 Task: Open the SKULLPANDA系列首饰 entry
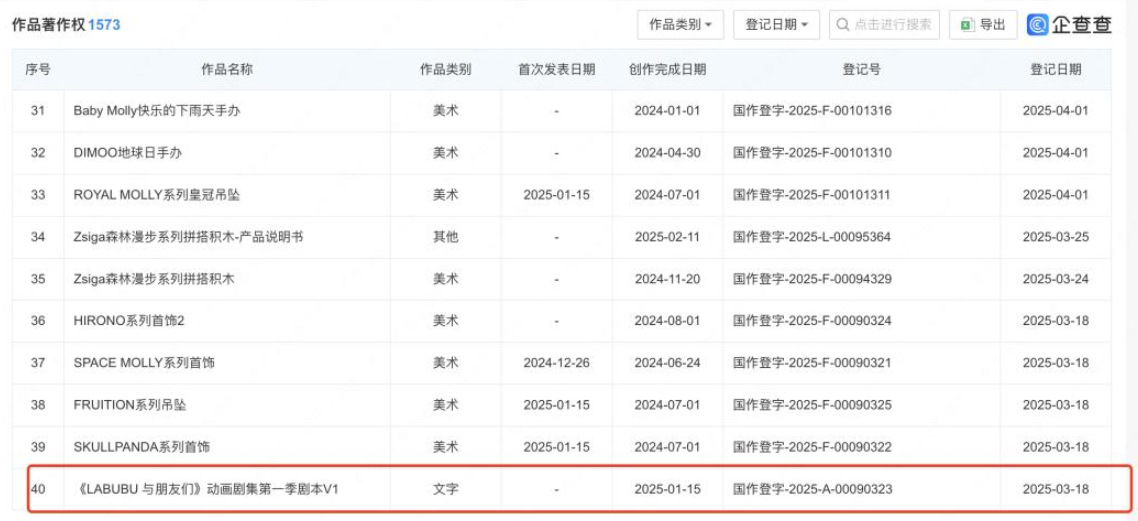(x=142, y=447)
